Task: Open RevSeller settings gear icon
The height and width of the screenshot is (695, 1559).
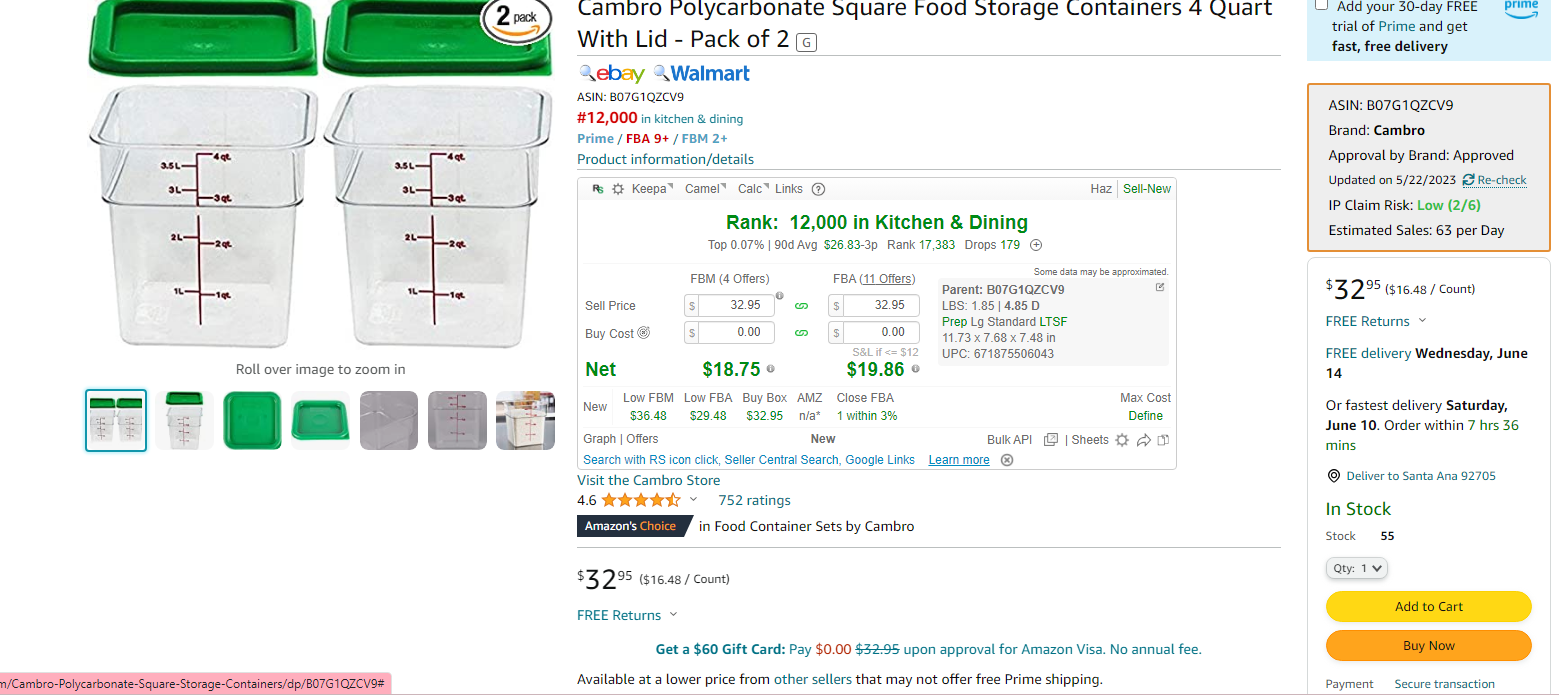Action: 618,189
